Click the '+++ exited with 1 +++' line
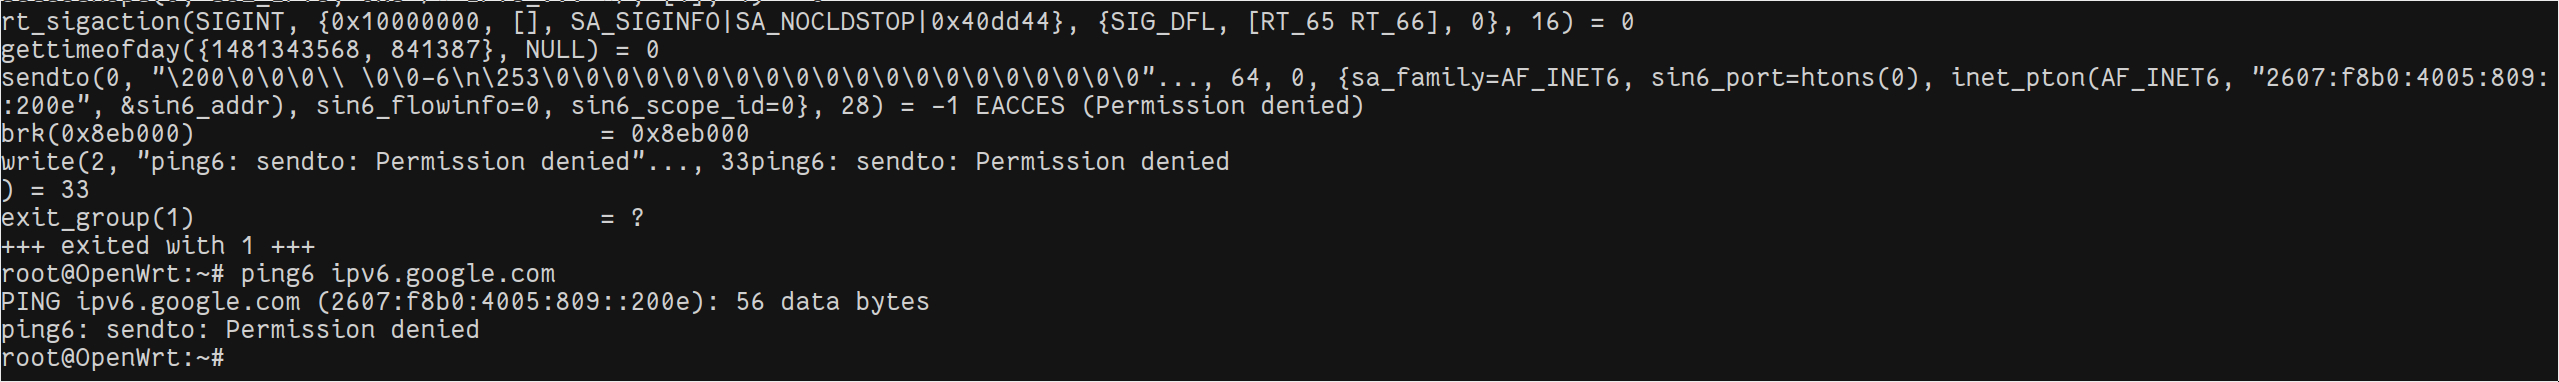 [158, 246]
